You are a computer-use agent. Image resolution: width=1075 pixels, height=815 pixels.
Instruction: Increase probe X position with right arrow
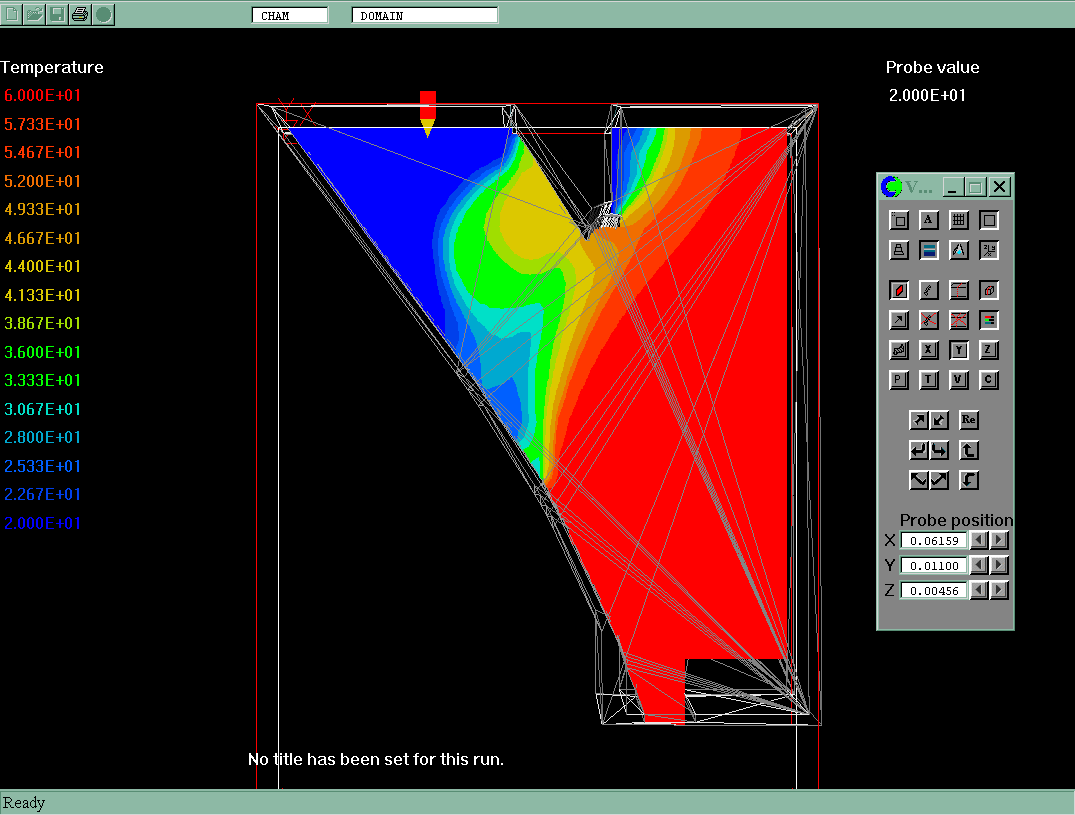pyautogui.click(x=999, y=540)
